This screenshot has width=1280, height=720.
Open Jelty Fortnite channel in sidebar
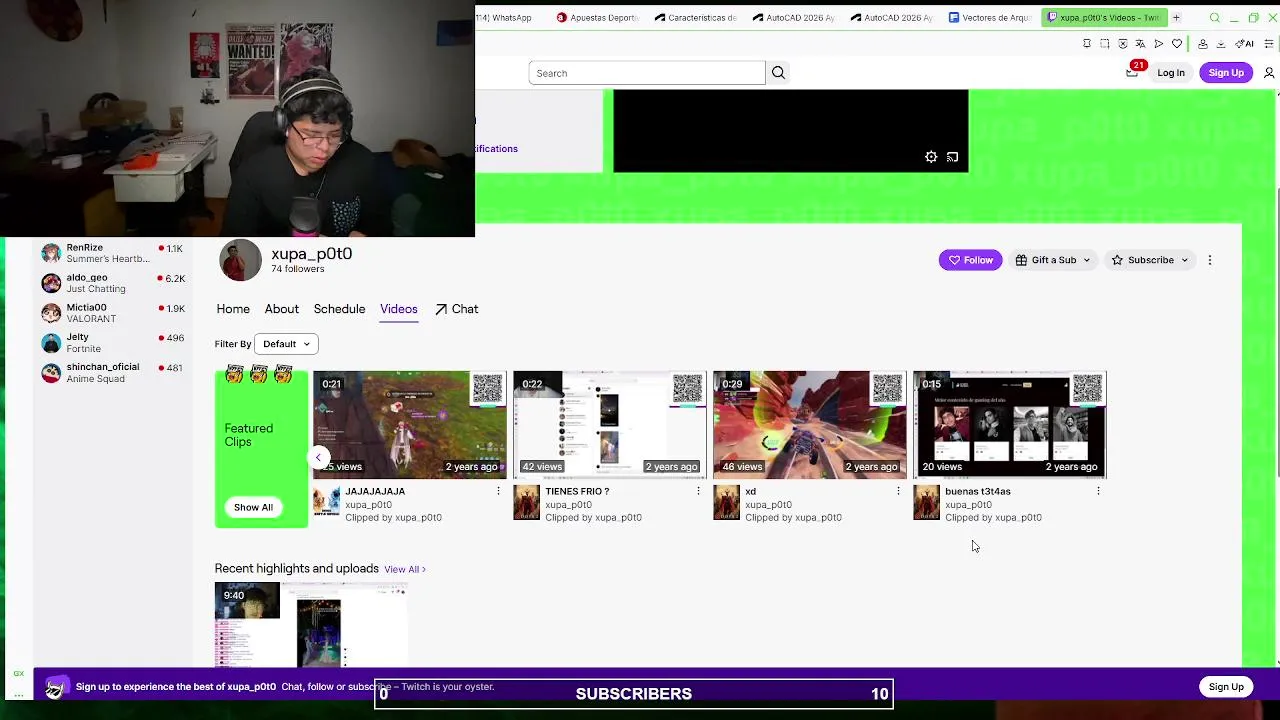pyautogui.click(x=112, y=343)
